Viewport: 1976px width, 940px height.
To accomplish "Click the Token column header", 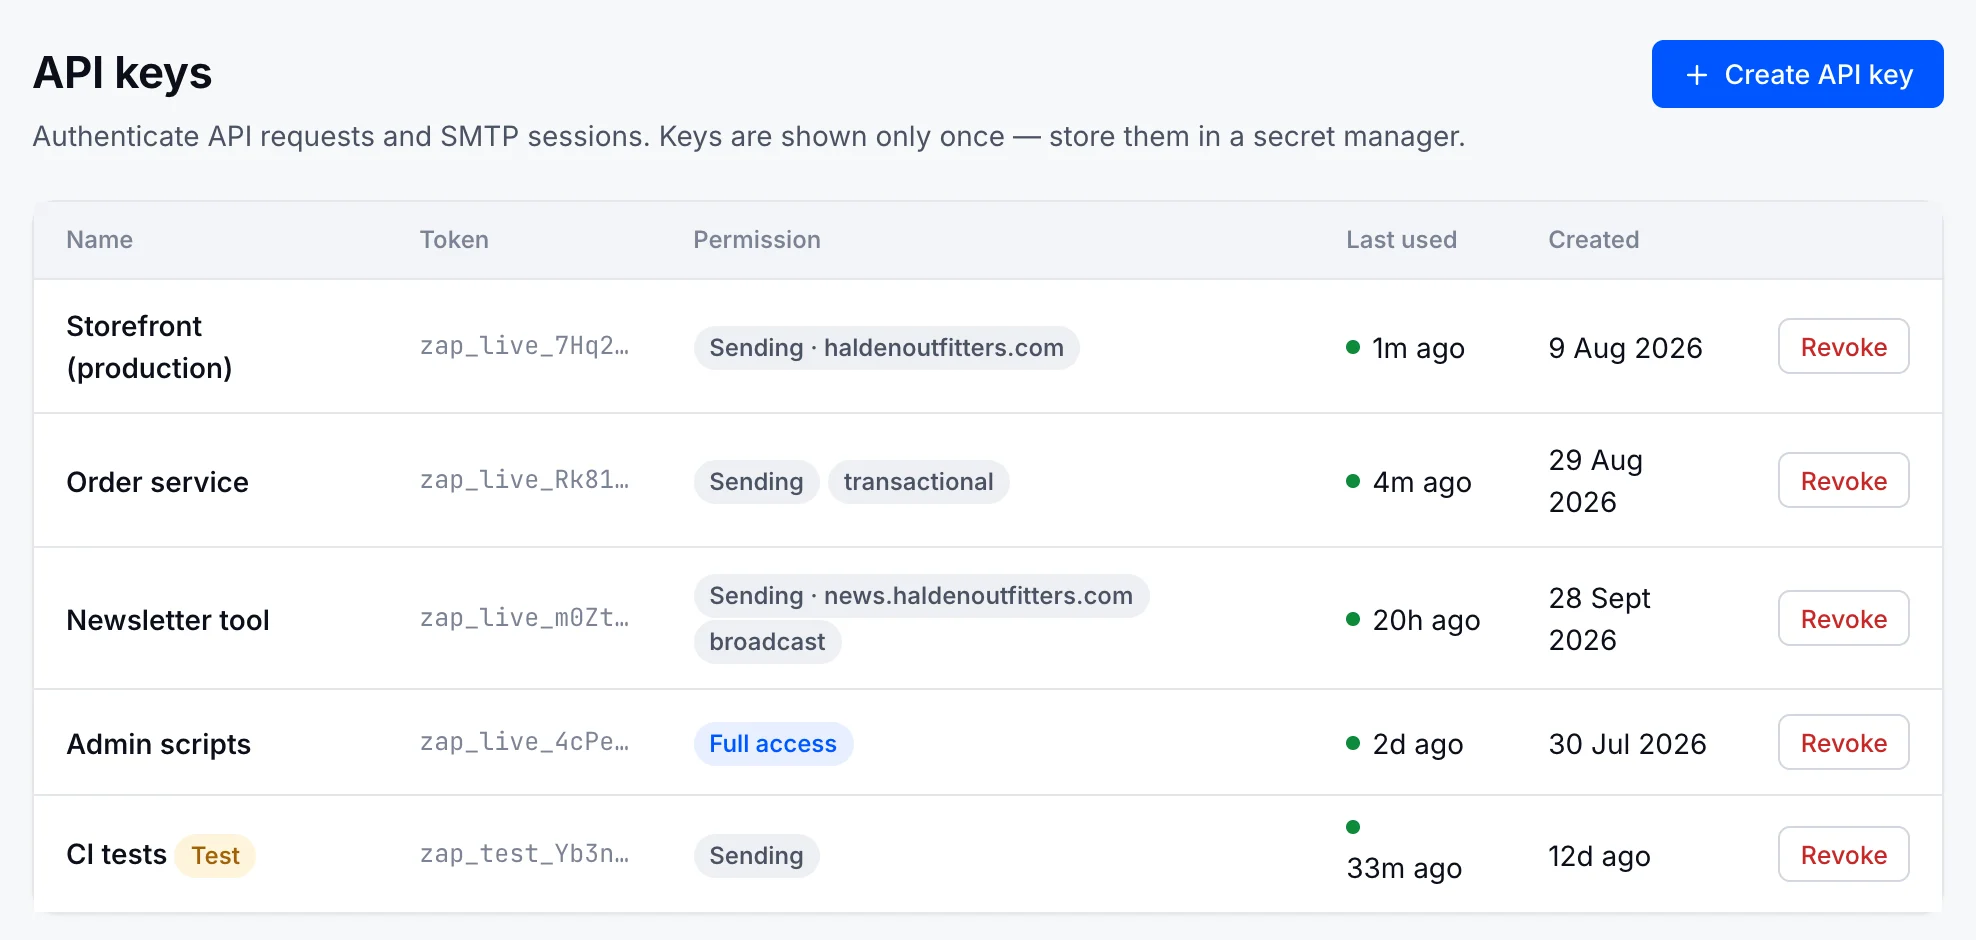I will coord(454,240).
